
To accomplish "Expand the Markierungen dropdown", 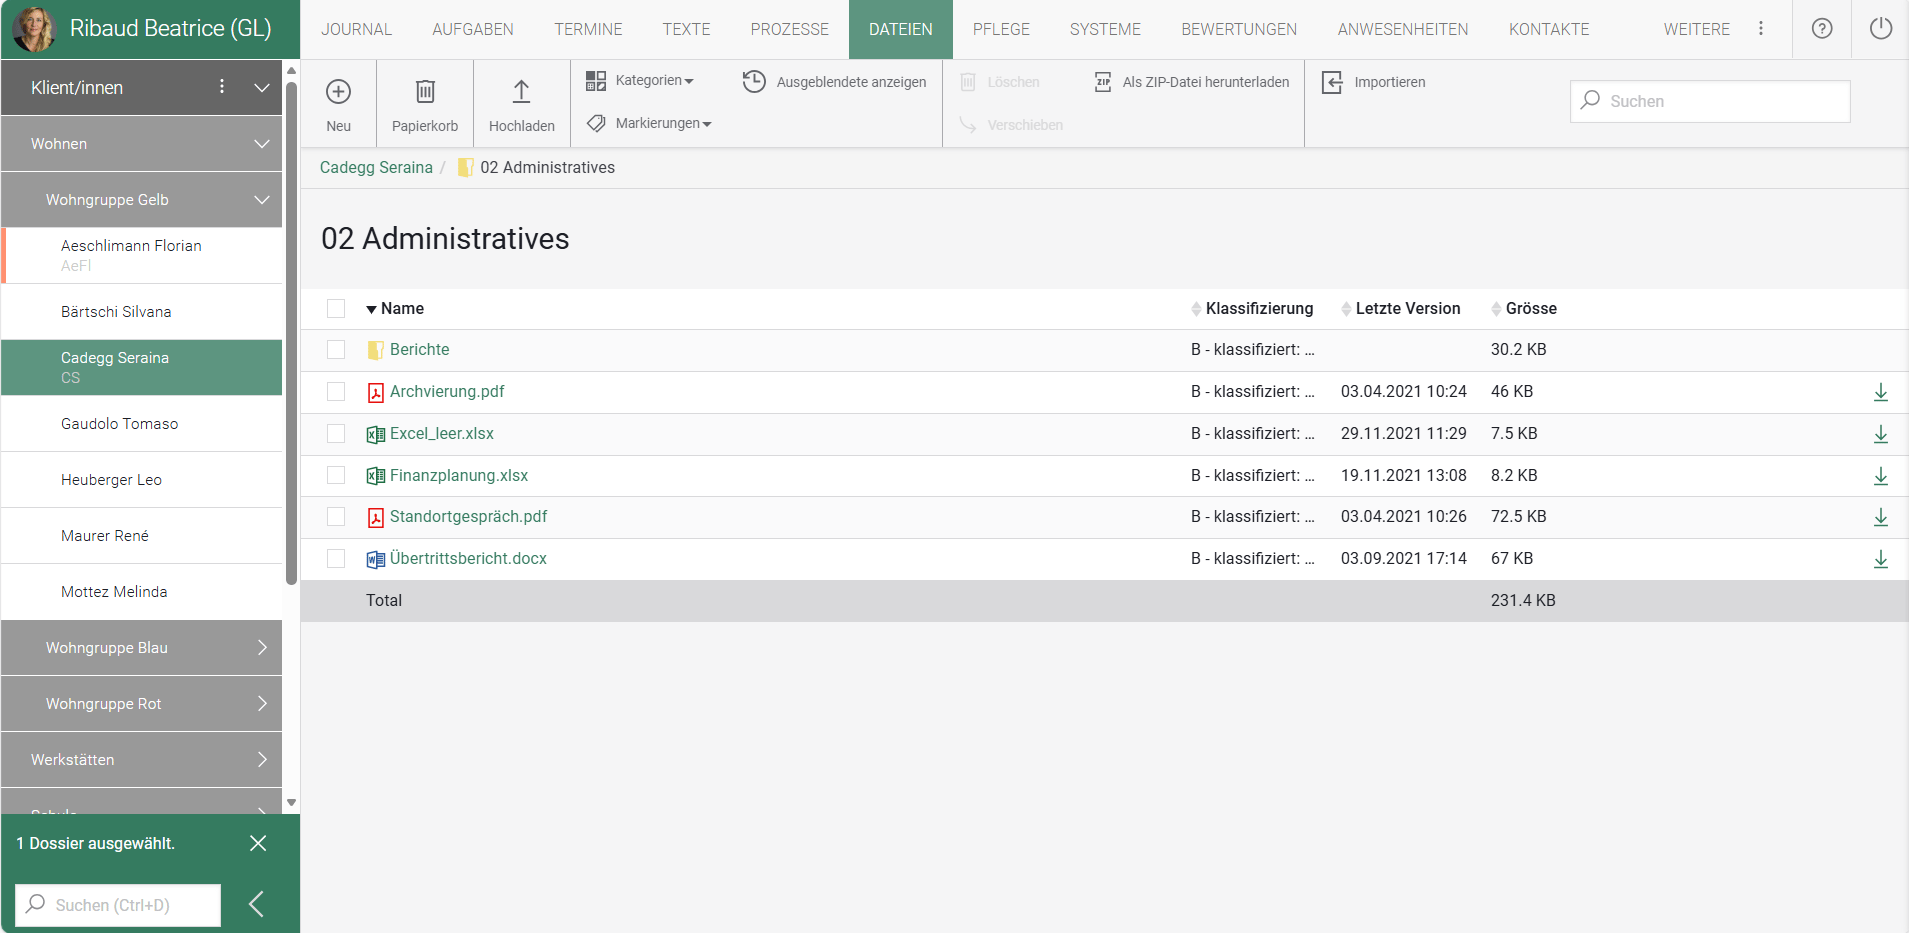I will click(x=650, y=123).
